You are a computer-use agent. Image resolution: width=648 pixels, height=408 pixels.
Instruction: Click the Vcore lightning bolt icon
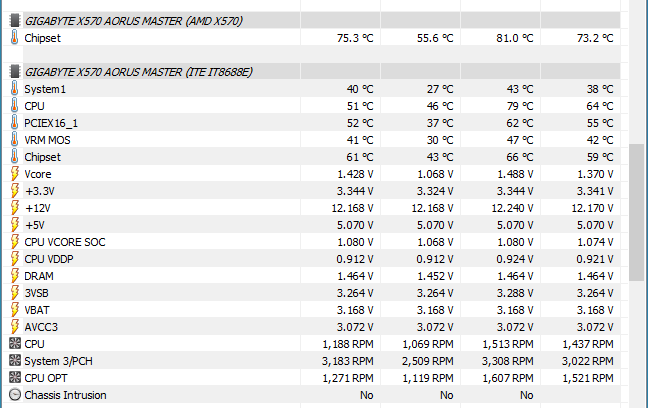point(14,174)
